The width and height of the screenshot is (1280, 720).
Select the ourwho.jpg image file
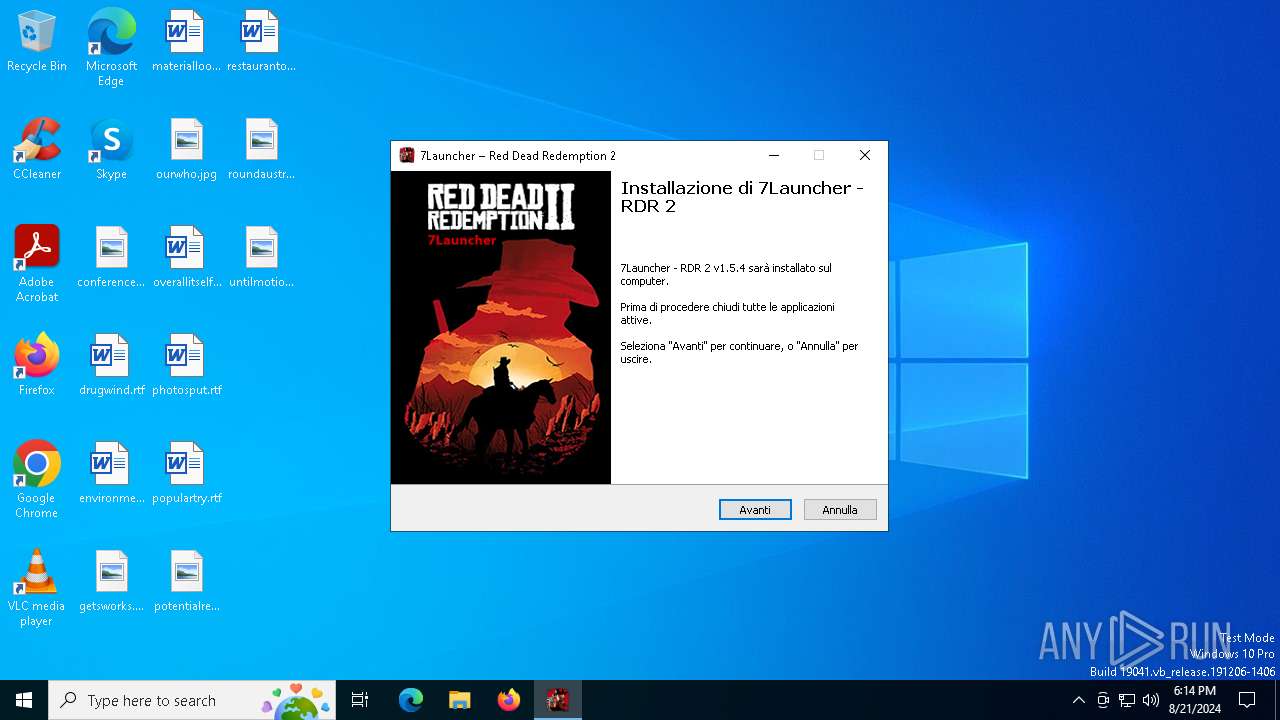[186, 150]
